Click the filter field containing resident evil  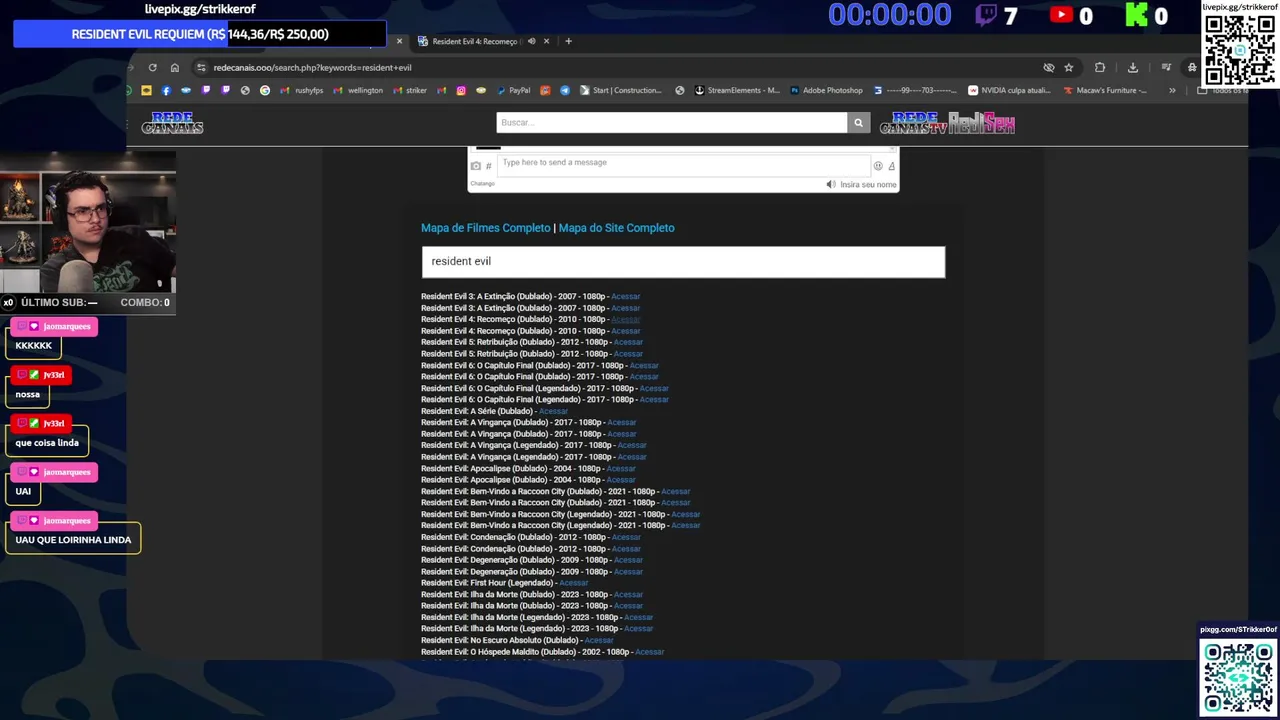click(x=683, y=261)
